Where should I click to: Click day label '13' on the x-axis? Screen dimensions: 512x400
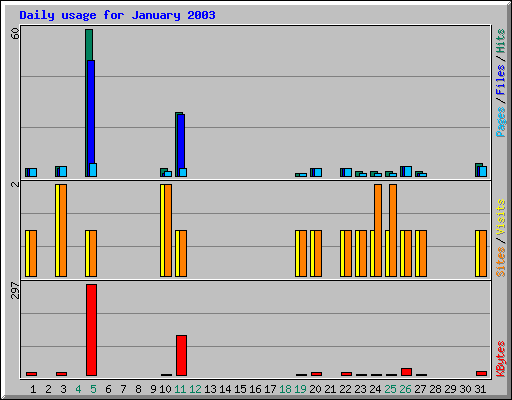pos(210,389)
